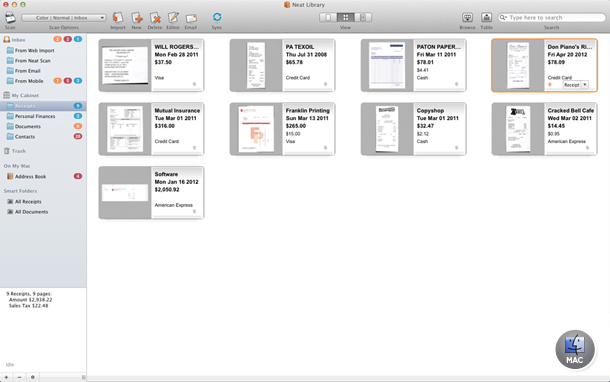Screen dimensions: 610x382
Task: Select the Don Piano's receipt thumbnail
Action: click(518, 65)
